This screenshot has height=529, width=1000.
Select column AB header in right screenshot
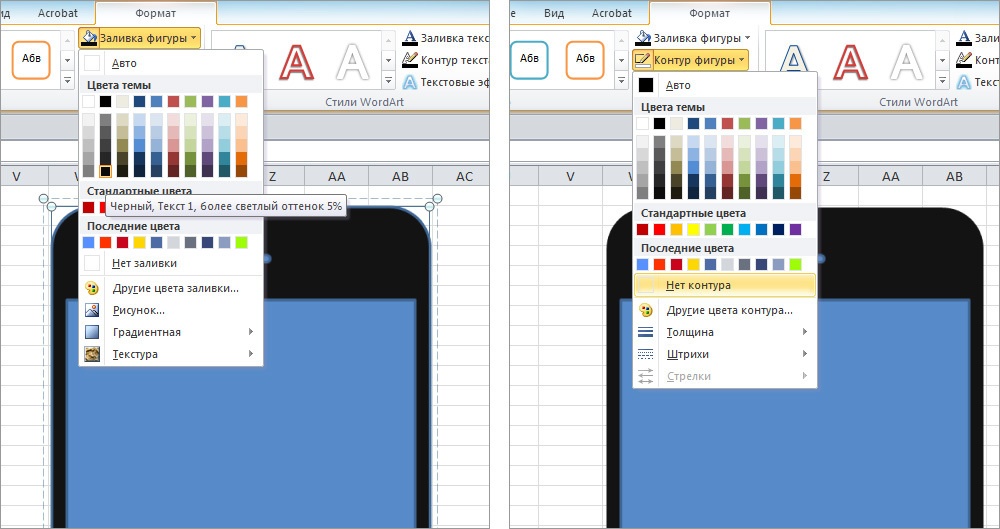pos(954,176)
